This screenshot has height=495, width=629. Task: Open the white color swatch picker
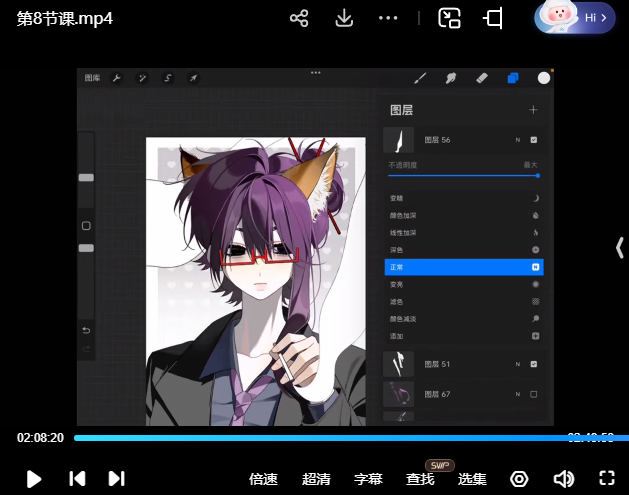[x=544, y=78]
